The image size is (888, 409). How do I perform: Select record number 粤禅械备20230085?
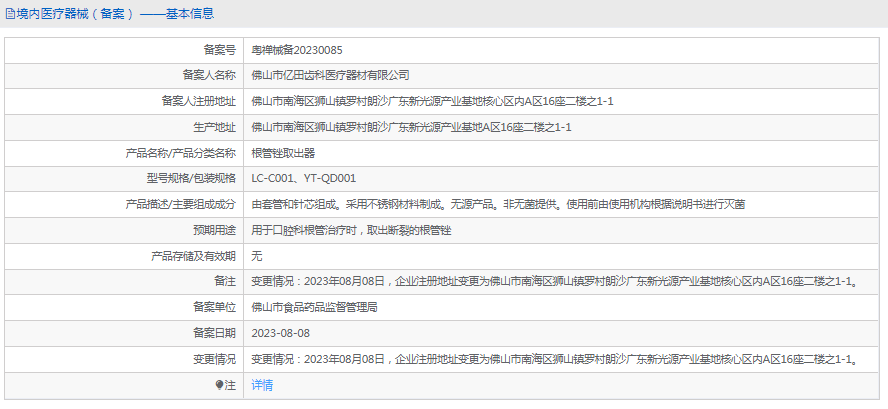pyautogui.click(x=297, y=50)
